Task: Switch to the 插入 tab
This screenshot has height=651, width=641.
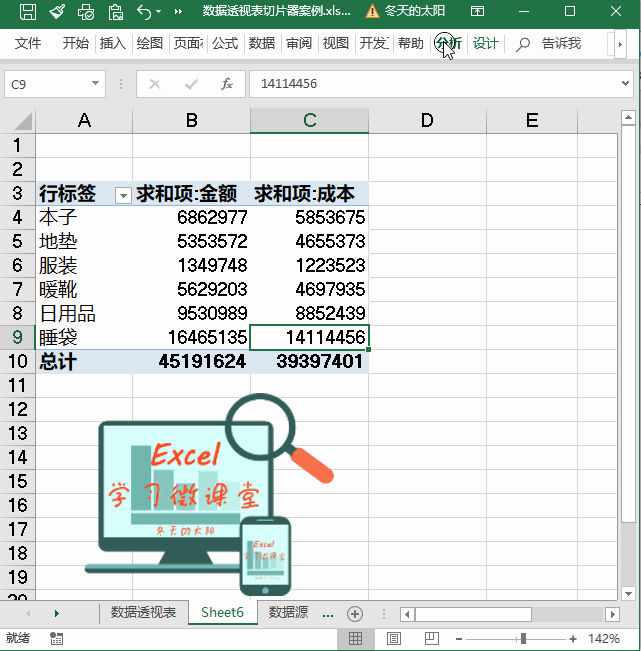Action: [113, 43]
